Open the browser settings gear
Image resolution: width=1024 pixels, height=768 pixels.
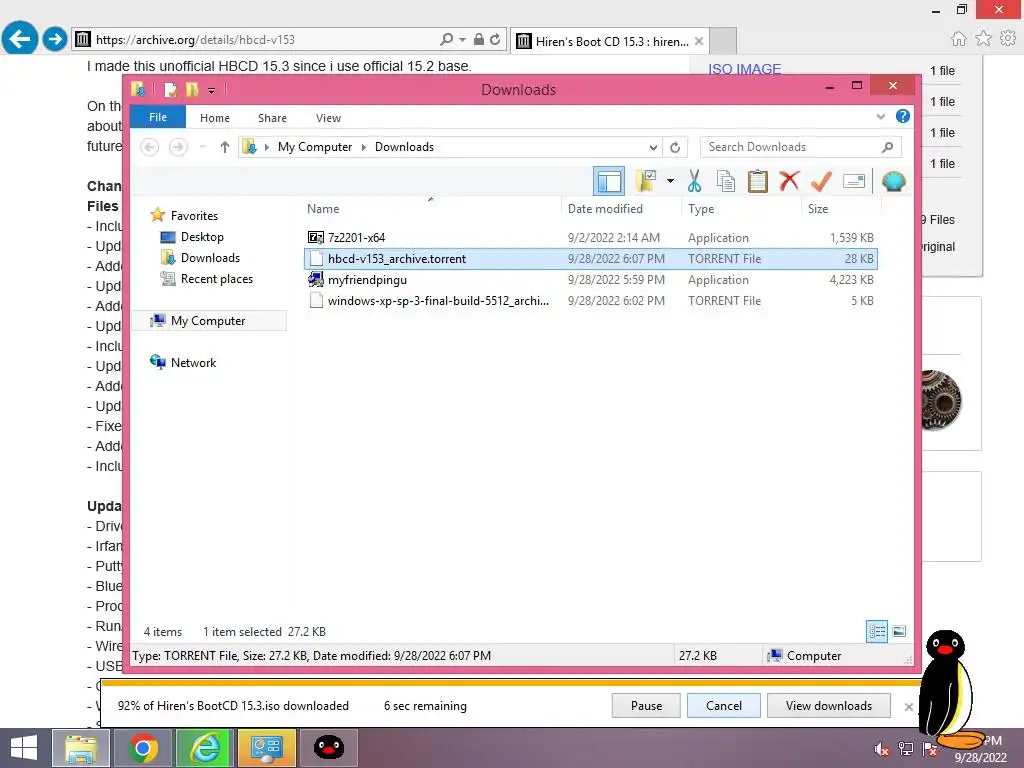point(1008,39)
